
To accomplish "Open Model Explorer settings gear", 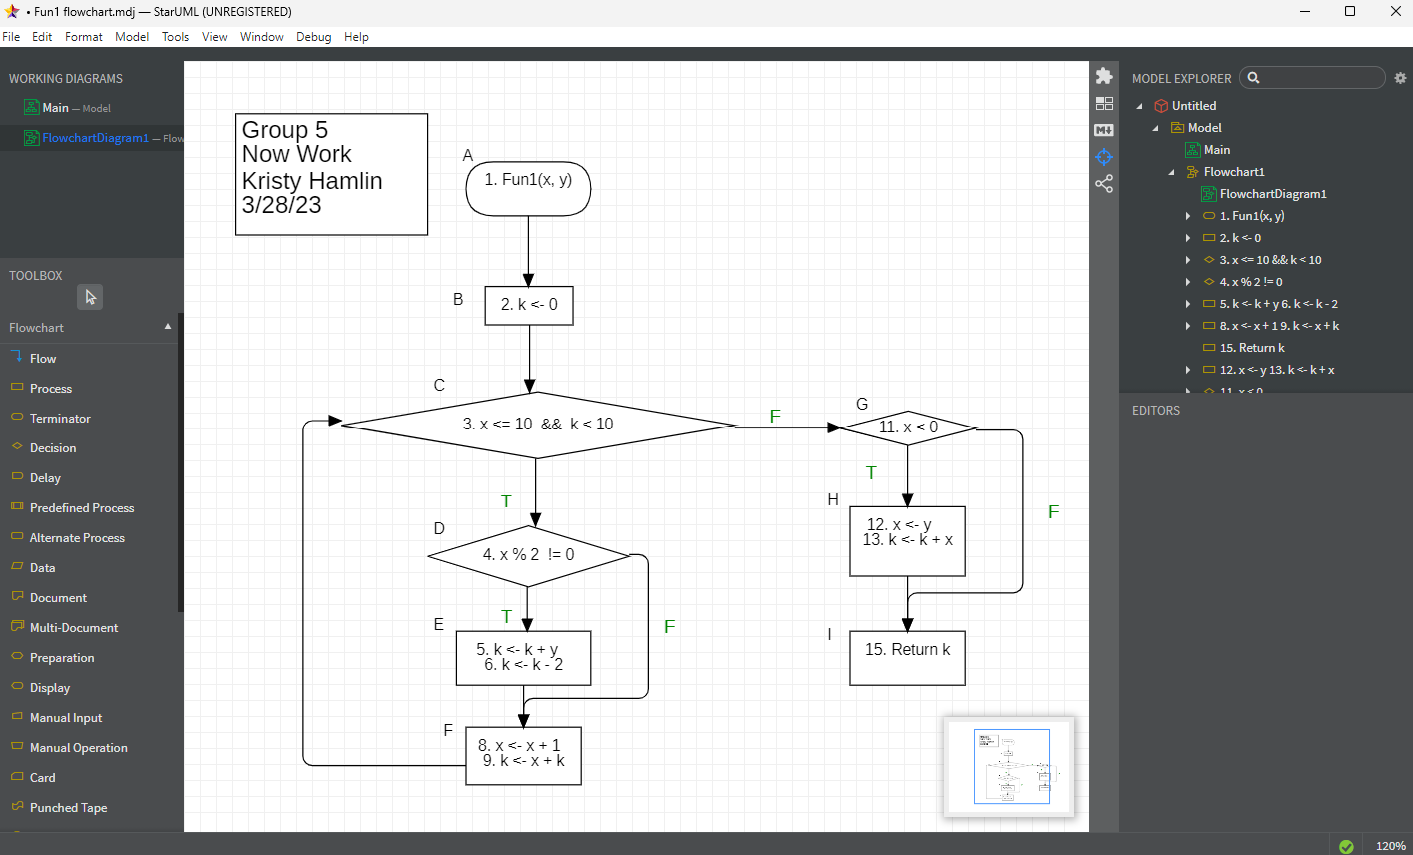I will 1400,78.
